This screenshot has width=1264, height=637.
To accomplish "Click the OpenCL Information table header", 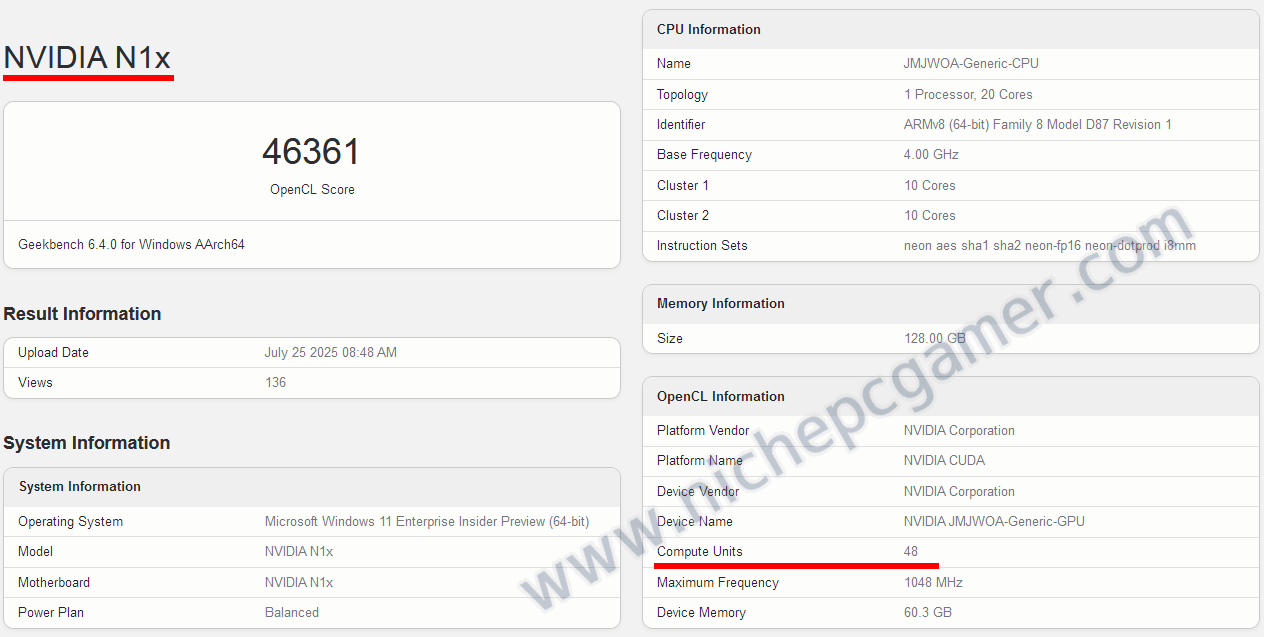I will click(721, 396).
